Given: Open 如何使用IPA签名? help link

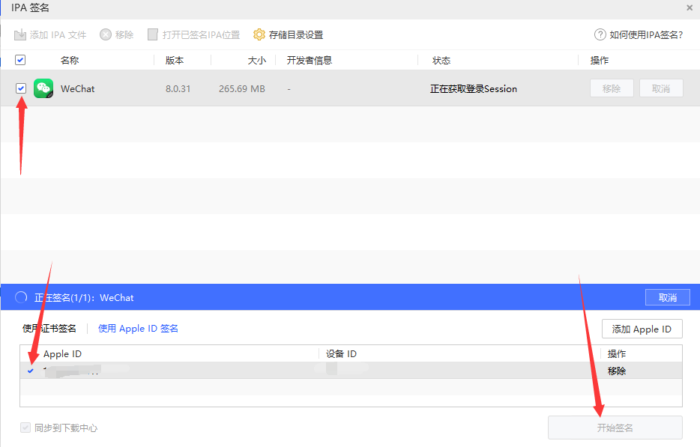Looking at the screenshot, I should click(x=646, y=35).
